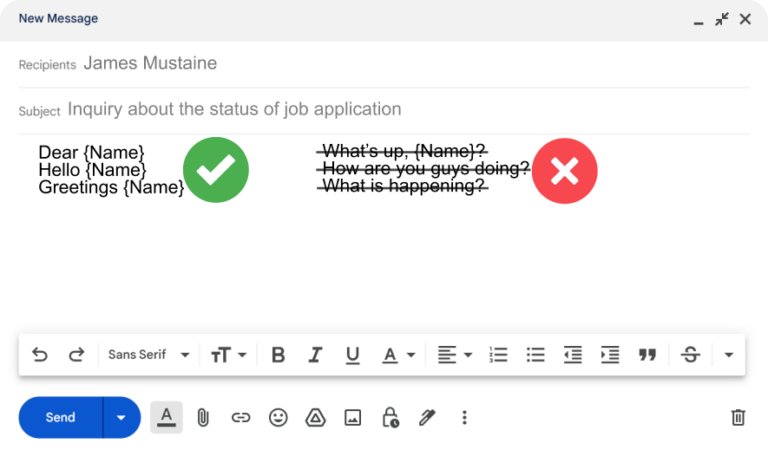This screenshot has width=768, height=450.
Task: Open the emoji picker
Action: (x=278, y=418)
